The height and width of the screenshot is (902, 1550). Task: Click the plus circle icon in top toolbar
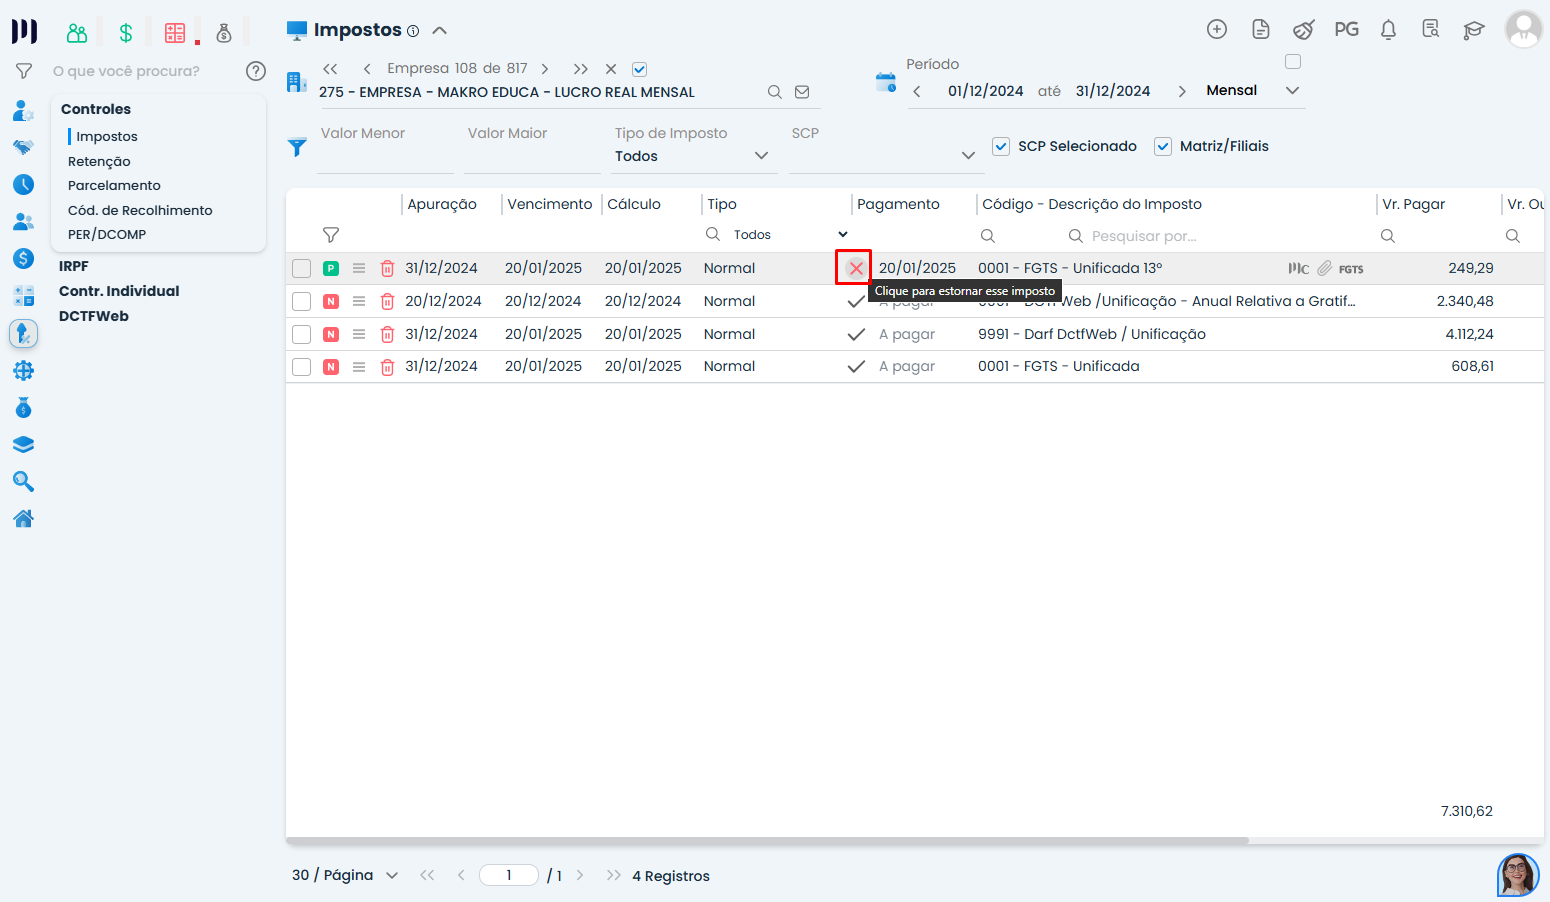[1216, 30]
